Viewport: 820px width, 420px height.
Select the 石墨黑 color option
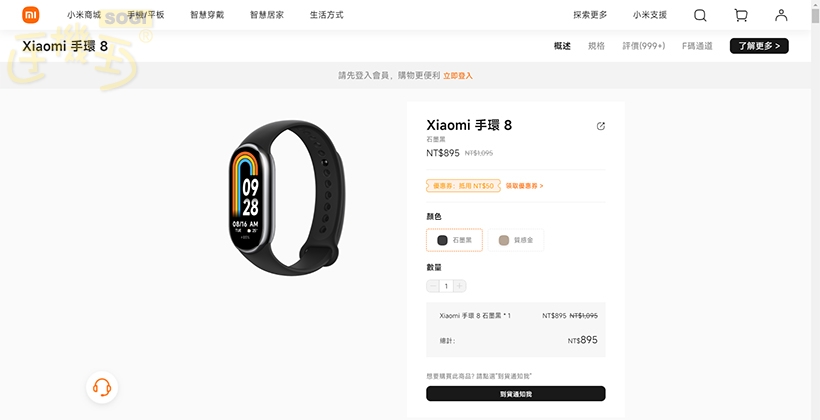(454, 240)
